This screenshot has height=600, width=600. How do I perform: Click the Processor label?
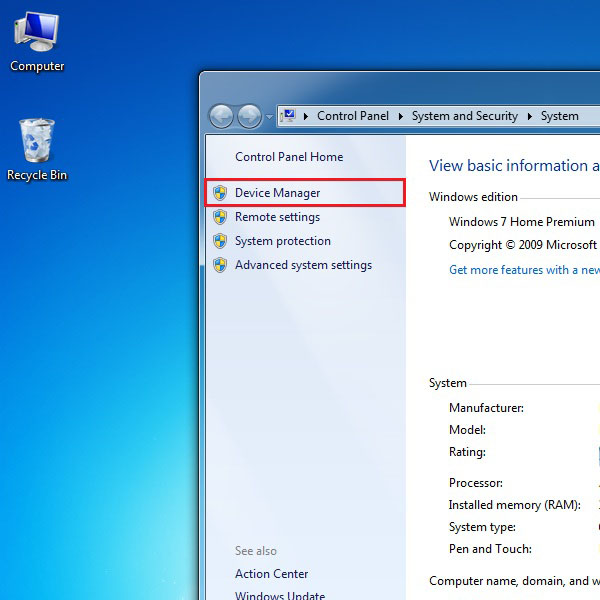(476, 483)
